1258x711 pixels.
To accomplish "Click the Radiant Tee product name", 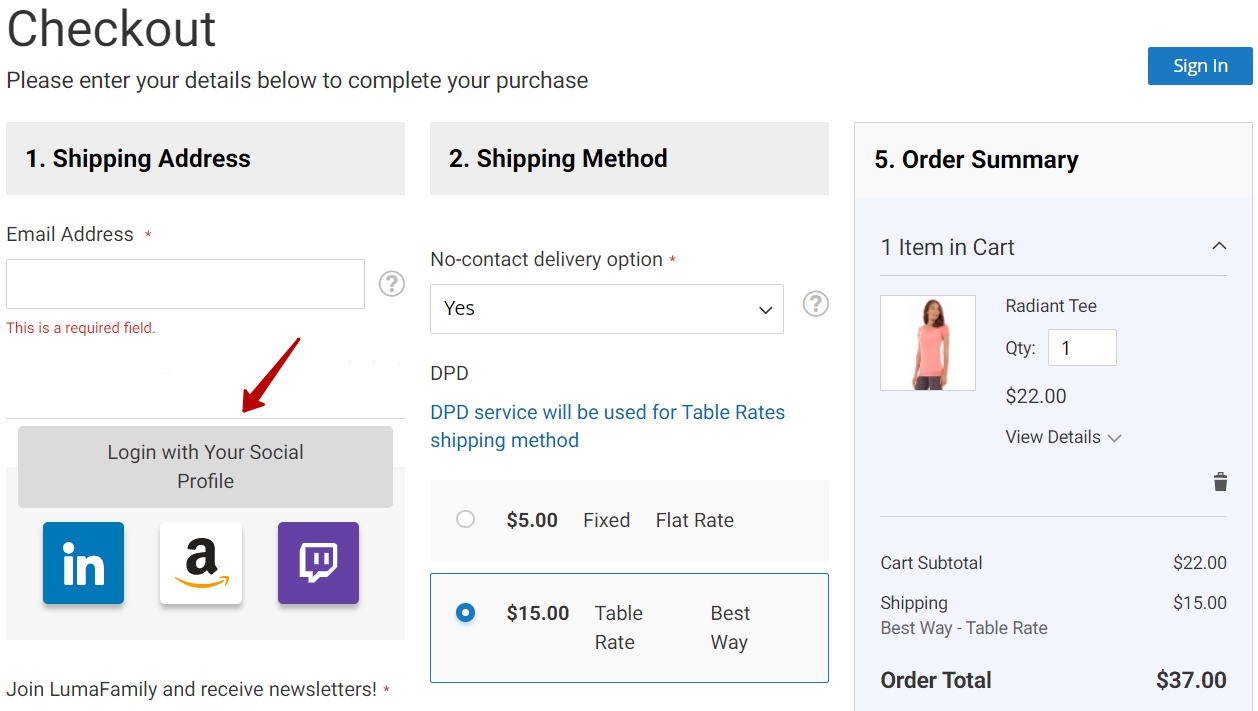I will pyautogui.click(x=1051, y=306).
